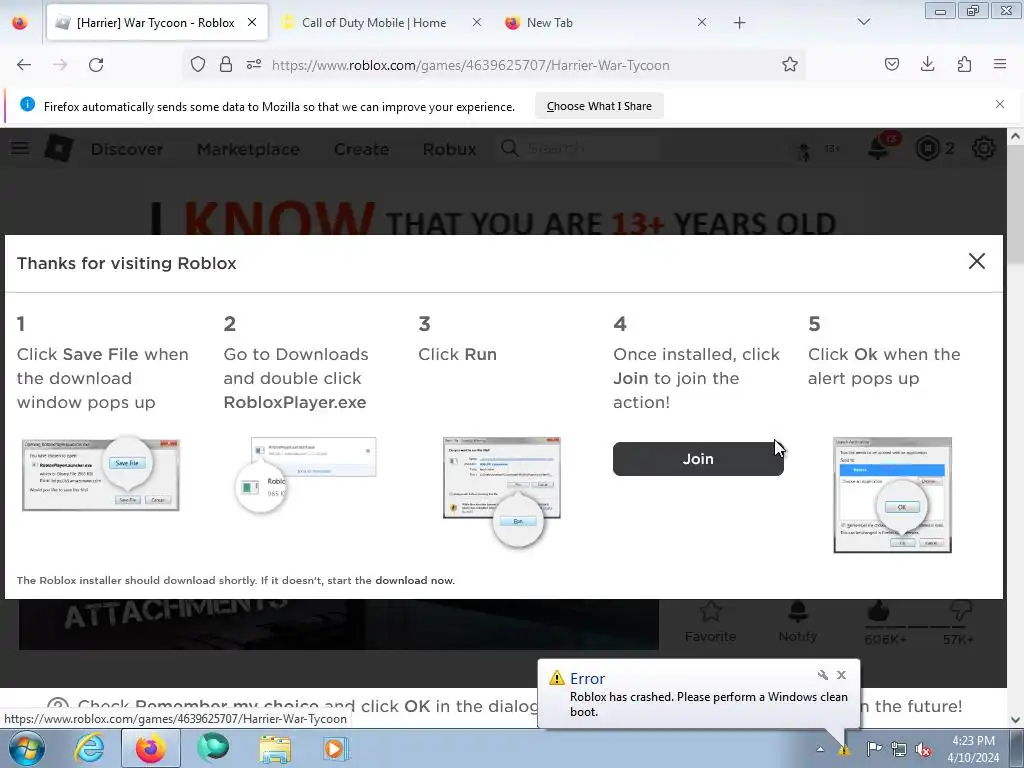Click the Roblox avatar profile icon
1024x768 pixels.
click(805, 150)
